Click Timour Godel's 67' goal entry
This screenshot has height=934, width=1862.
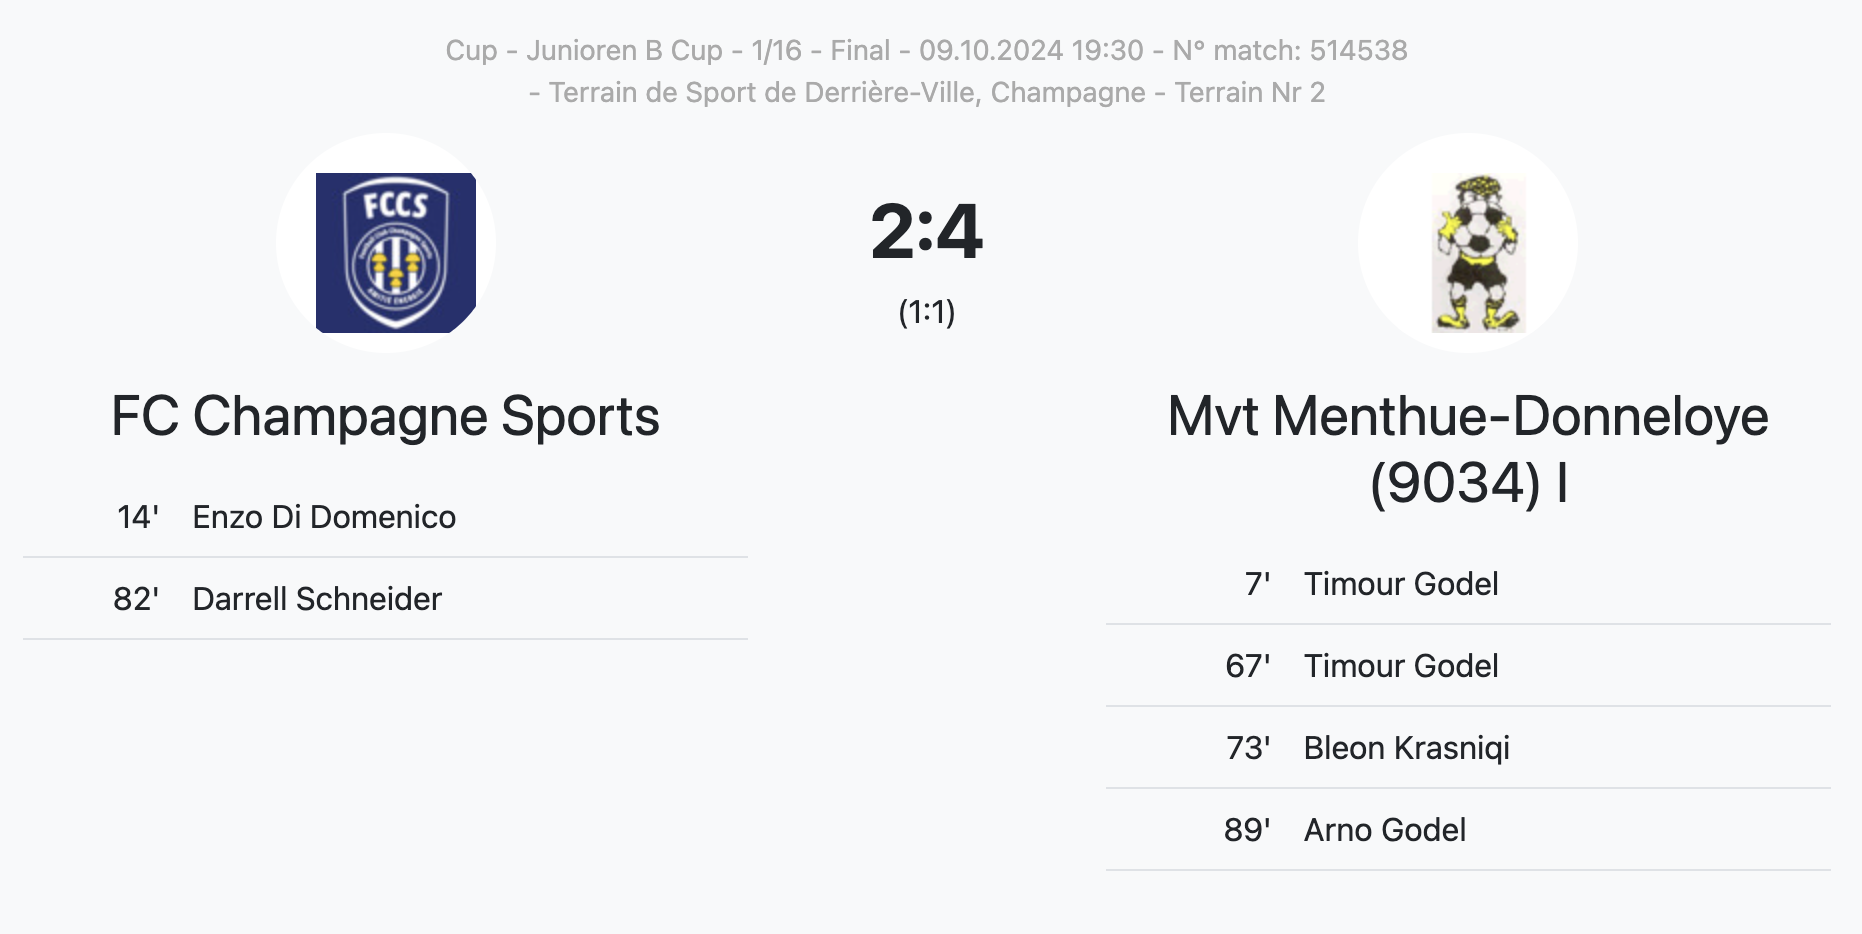click(x=1468, y=666)
